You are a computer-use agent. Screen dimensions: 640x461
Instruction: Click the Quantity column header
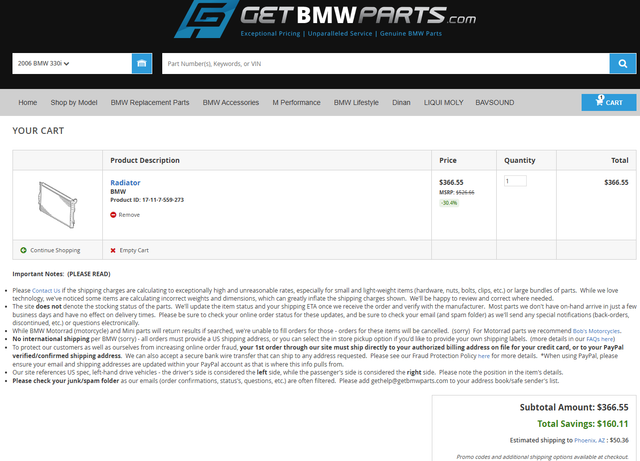coord(520,160)
